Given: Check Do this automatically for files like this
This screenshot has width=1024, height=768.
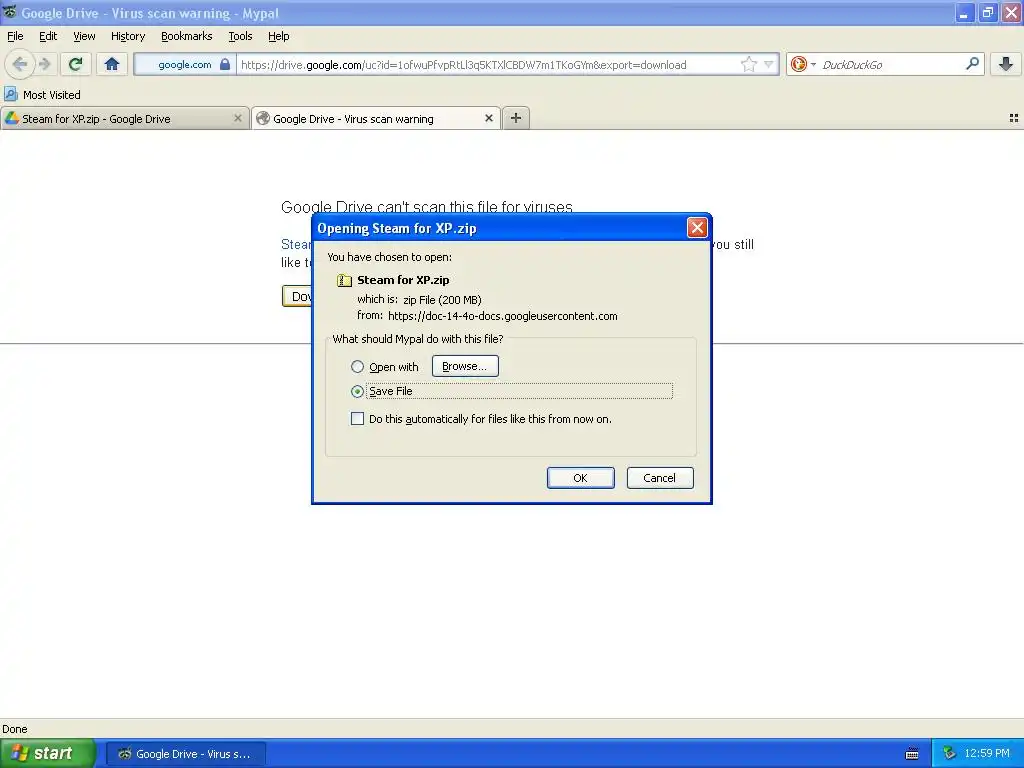Looking at the screenshot, I should pyautogui.click(x=357, y=419).
